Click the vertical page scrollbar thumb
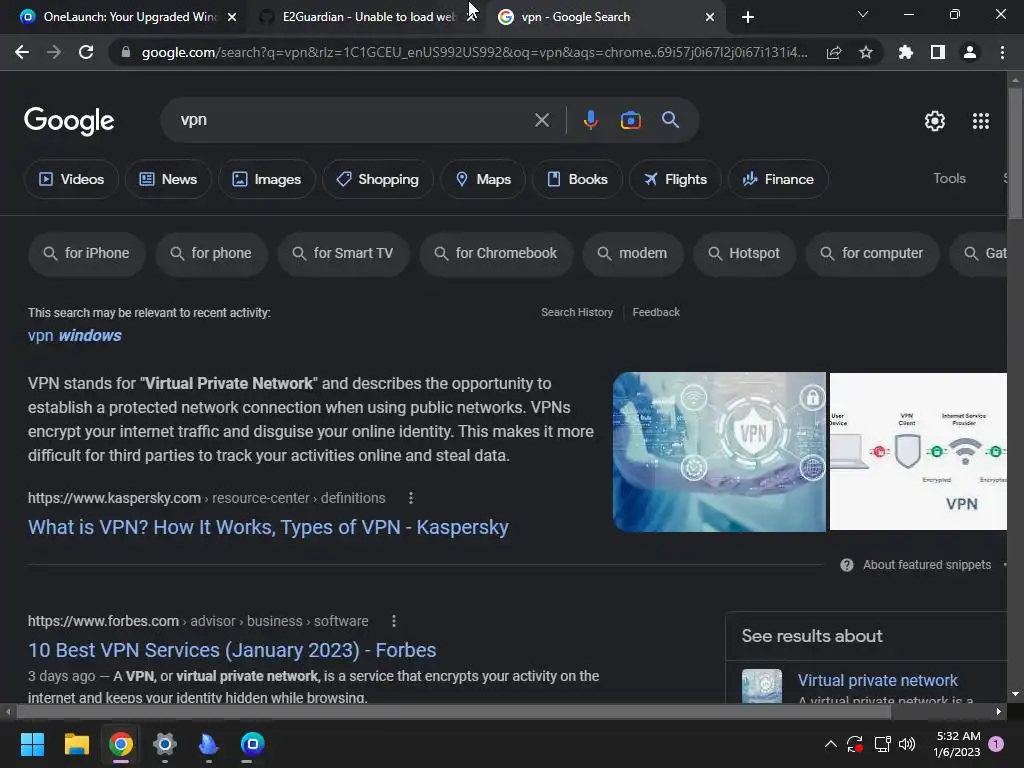This screenshot has height=768, width=1024. tap(1015, 153)
